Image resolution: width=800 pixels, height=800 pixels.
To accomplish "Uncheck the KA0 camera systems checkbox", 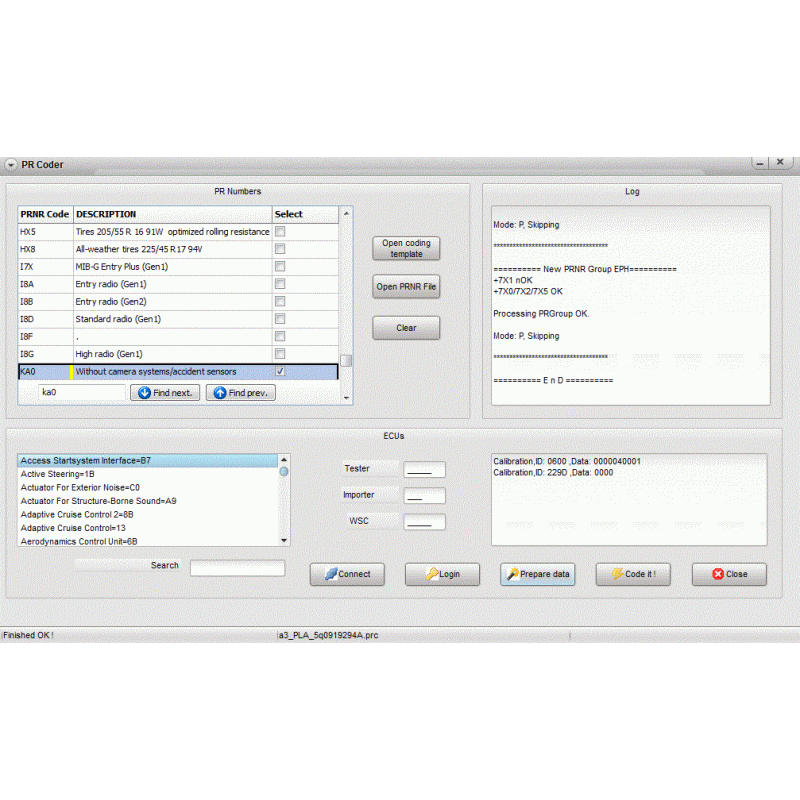I will pyautogui.click(x=280, y=371).
